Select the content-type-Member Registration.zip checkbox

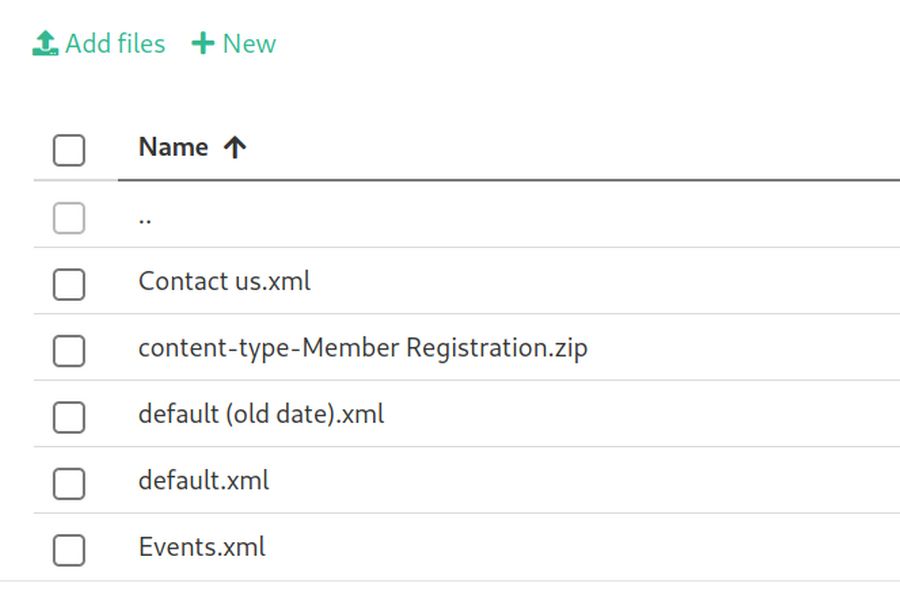[x=69, y=351]
